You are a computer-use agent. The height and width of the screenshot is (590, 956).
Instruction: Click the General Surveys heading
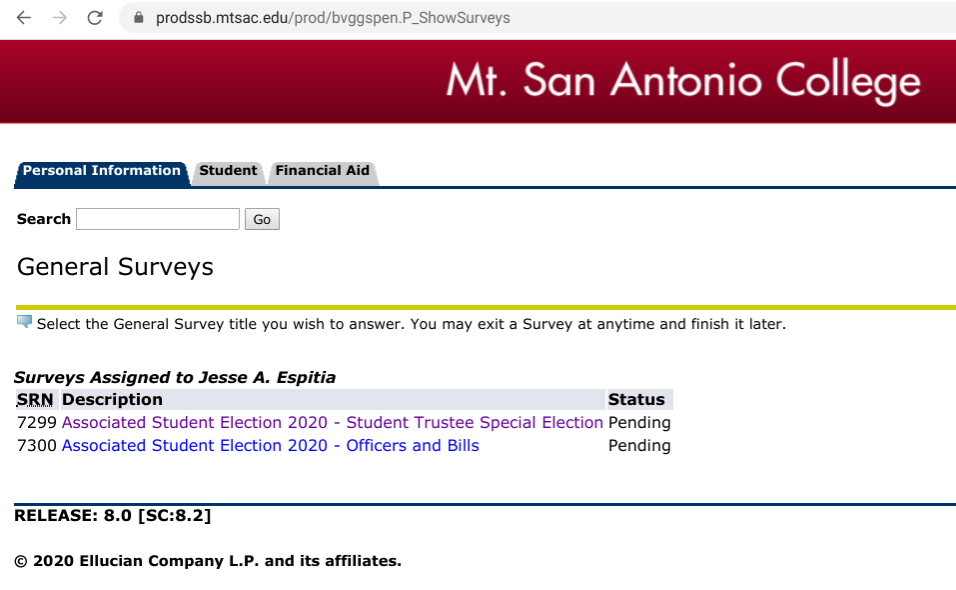coord(115,267)
